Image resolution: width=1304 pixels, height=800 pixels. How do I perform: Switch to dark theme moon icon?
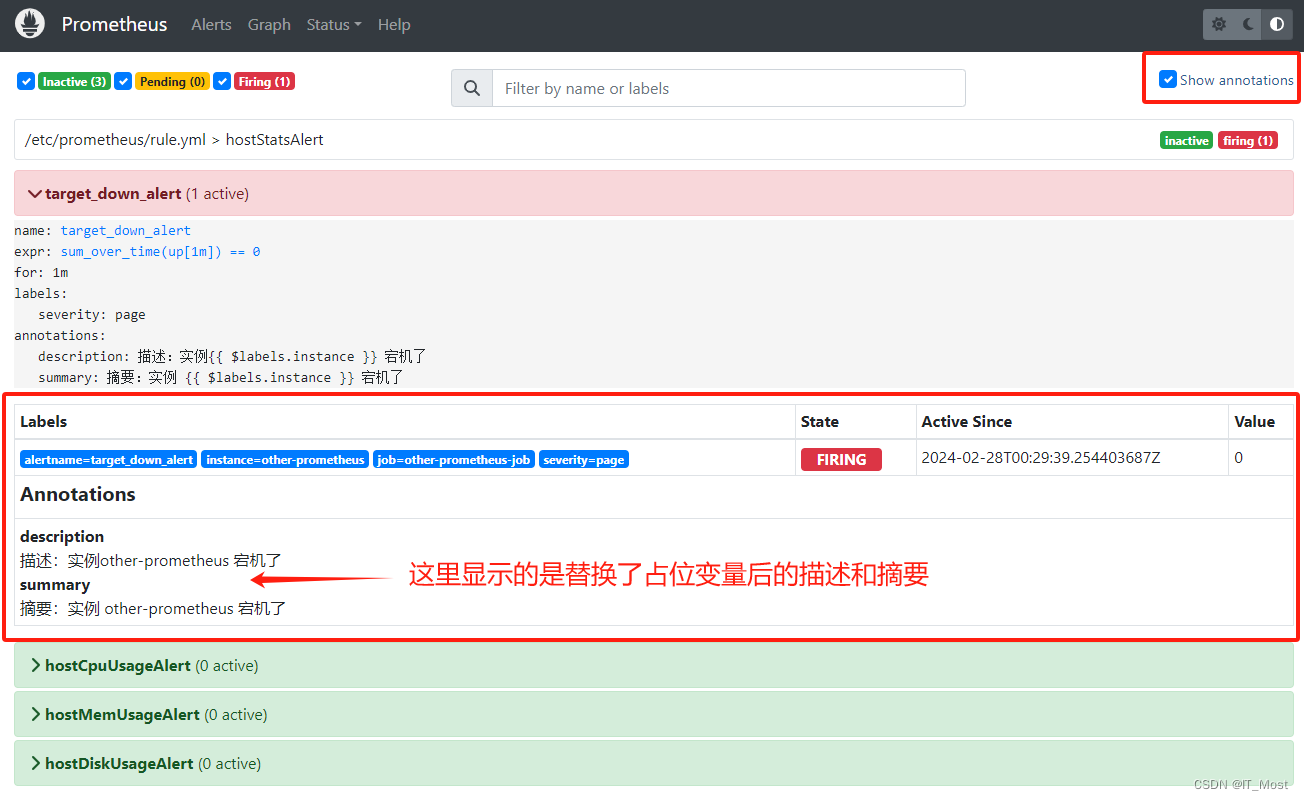tap(1248, 25)
